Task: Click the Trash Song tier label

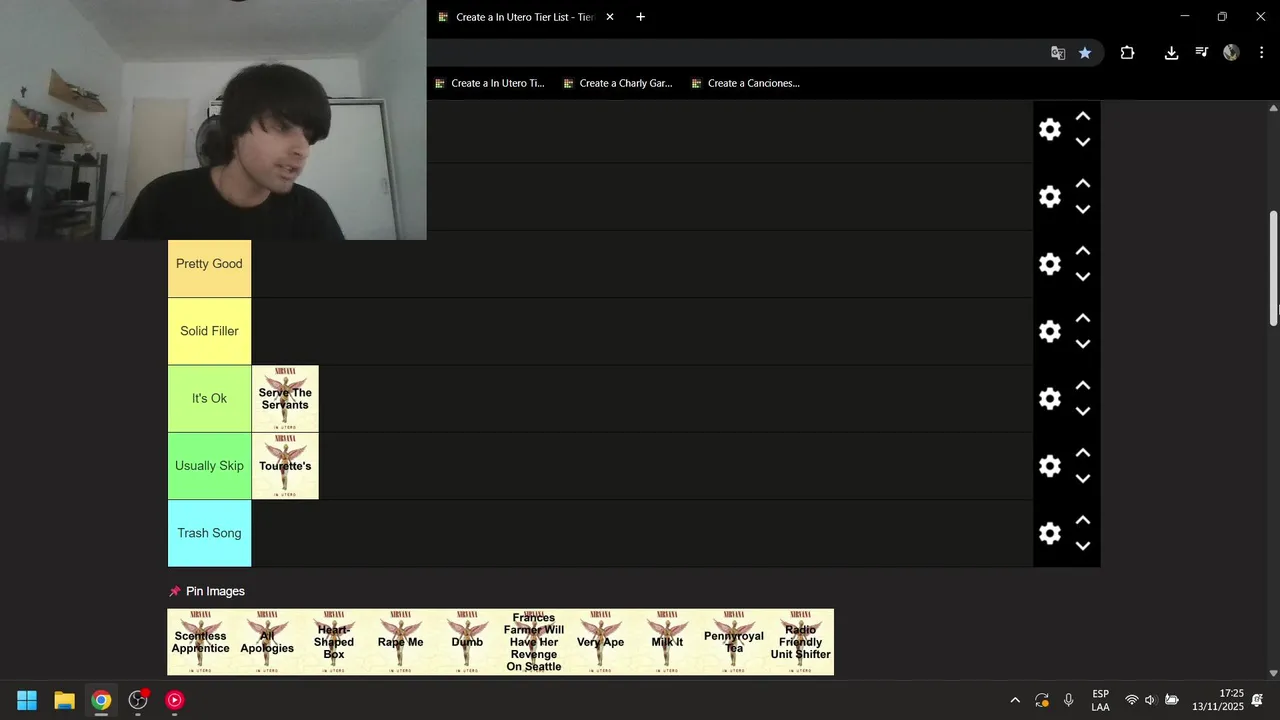Action: click(x=209, y=533)
